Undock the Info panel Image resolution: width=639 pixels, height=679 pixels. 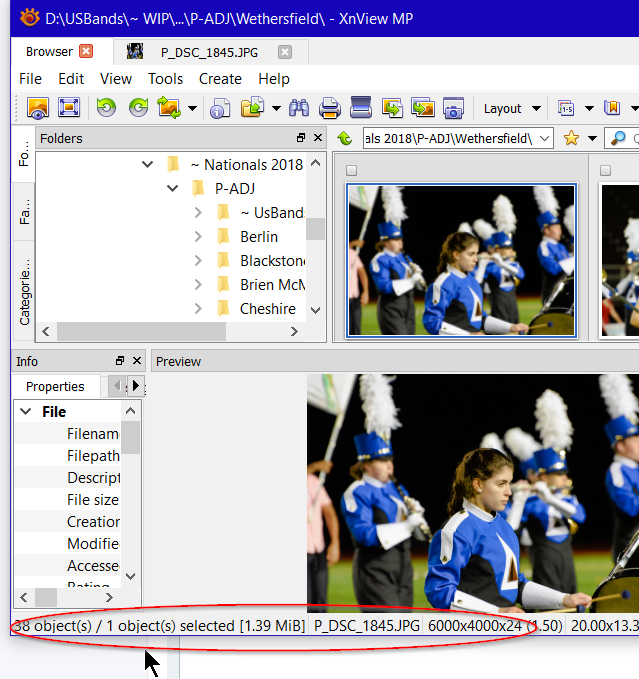(120, 360)
